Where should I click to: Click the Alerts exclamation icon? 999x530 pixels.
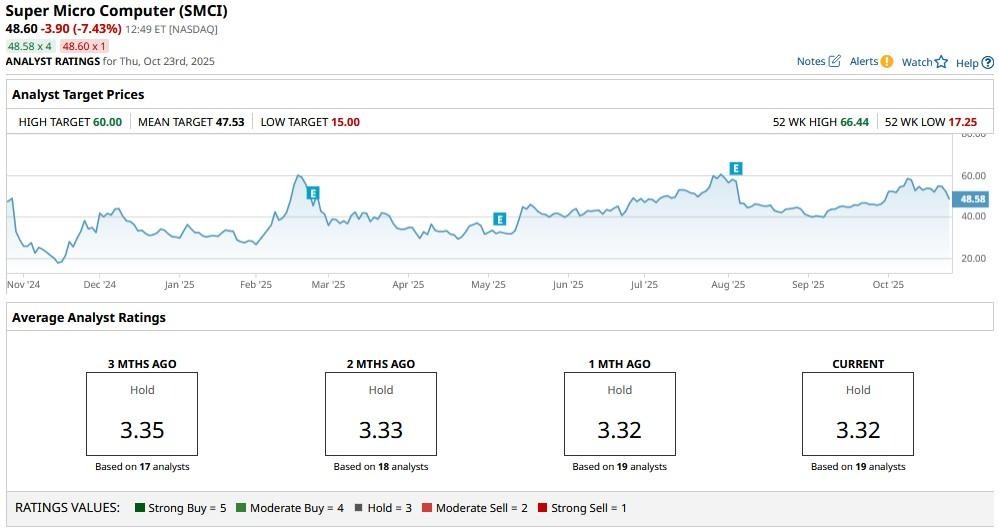[887, 61]
